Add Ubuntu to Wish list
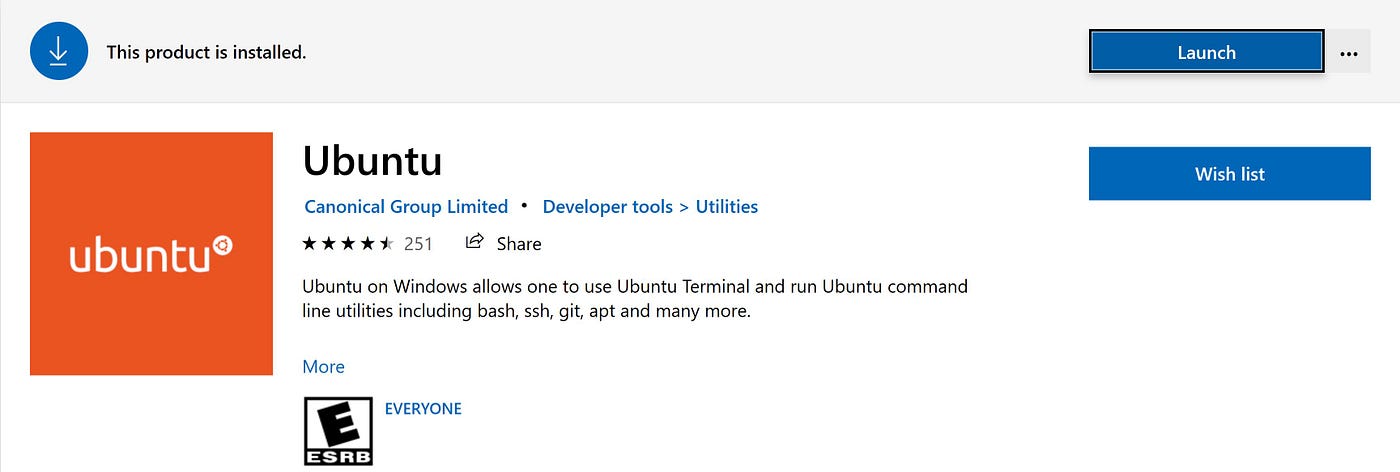The width and height of the screenshot is (1400, 472). [x=1229, y=174]
